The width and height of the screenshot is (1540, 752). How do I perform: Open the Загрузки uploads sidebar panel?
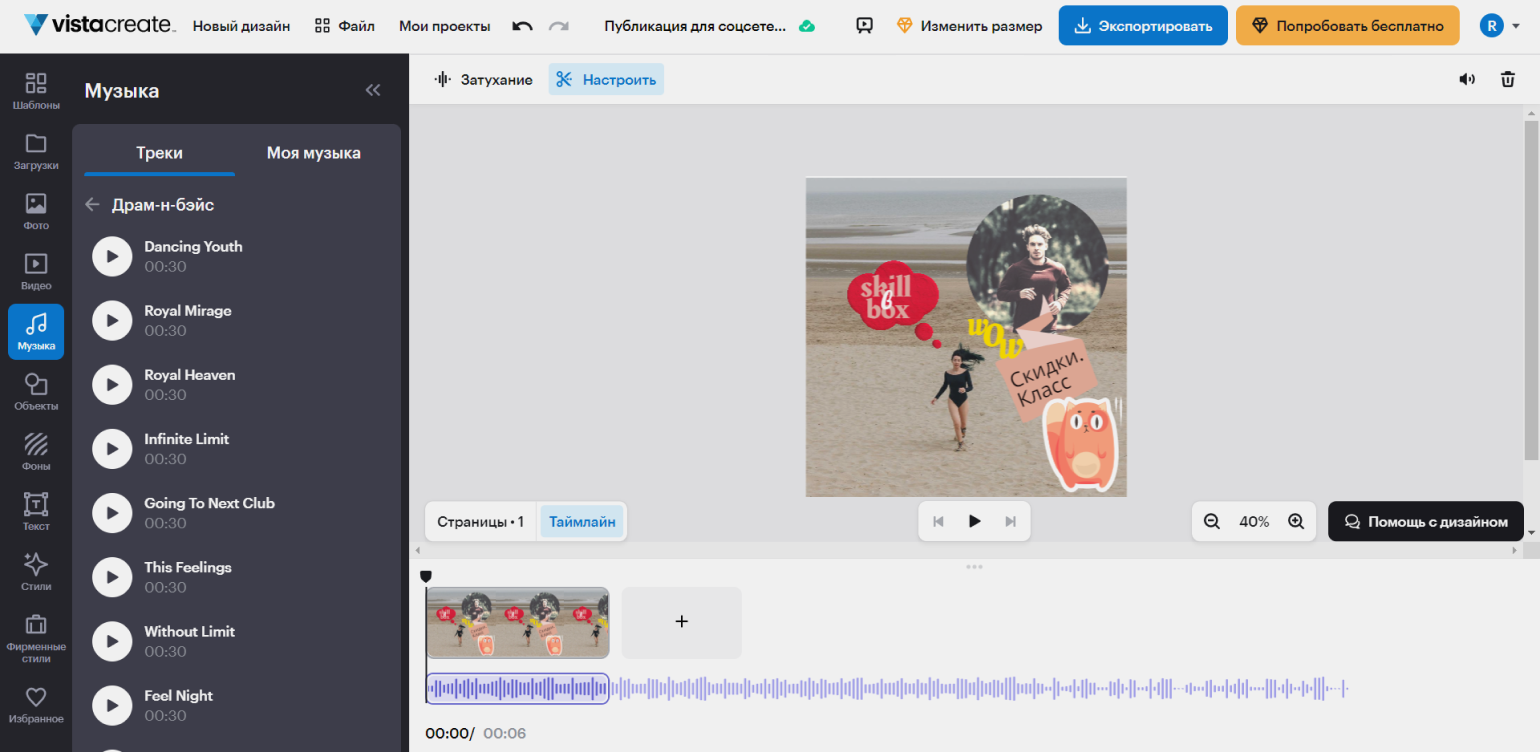(x=36, y=151)
